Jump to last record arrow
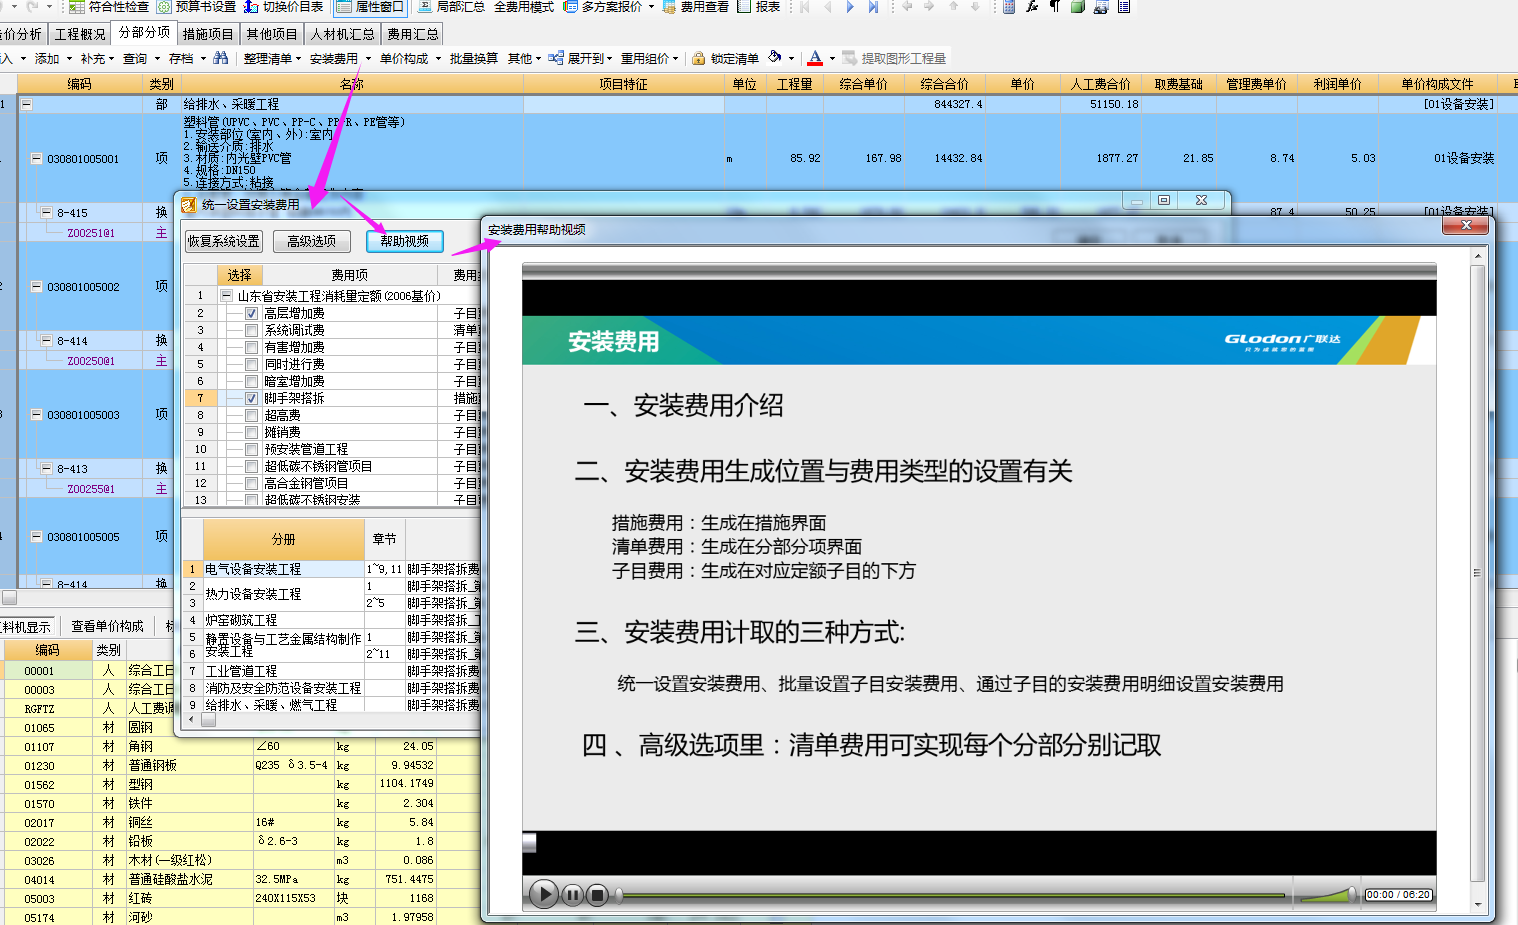The image size is (1518, 925). (x=873, y=6)
